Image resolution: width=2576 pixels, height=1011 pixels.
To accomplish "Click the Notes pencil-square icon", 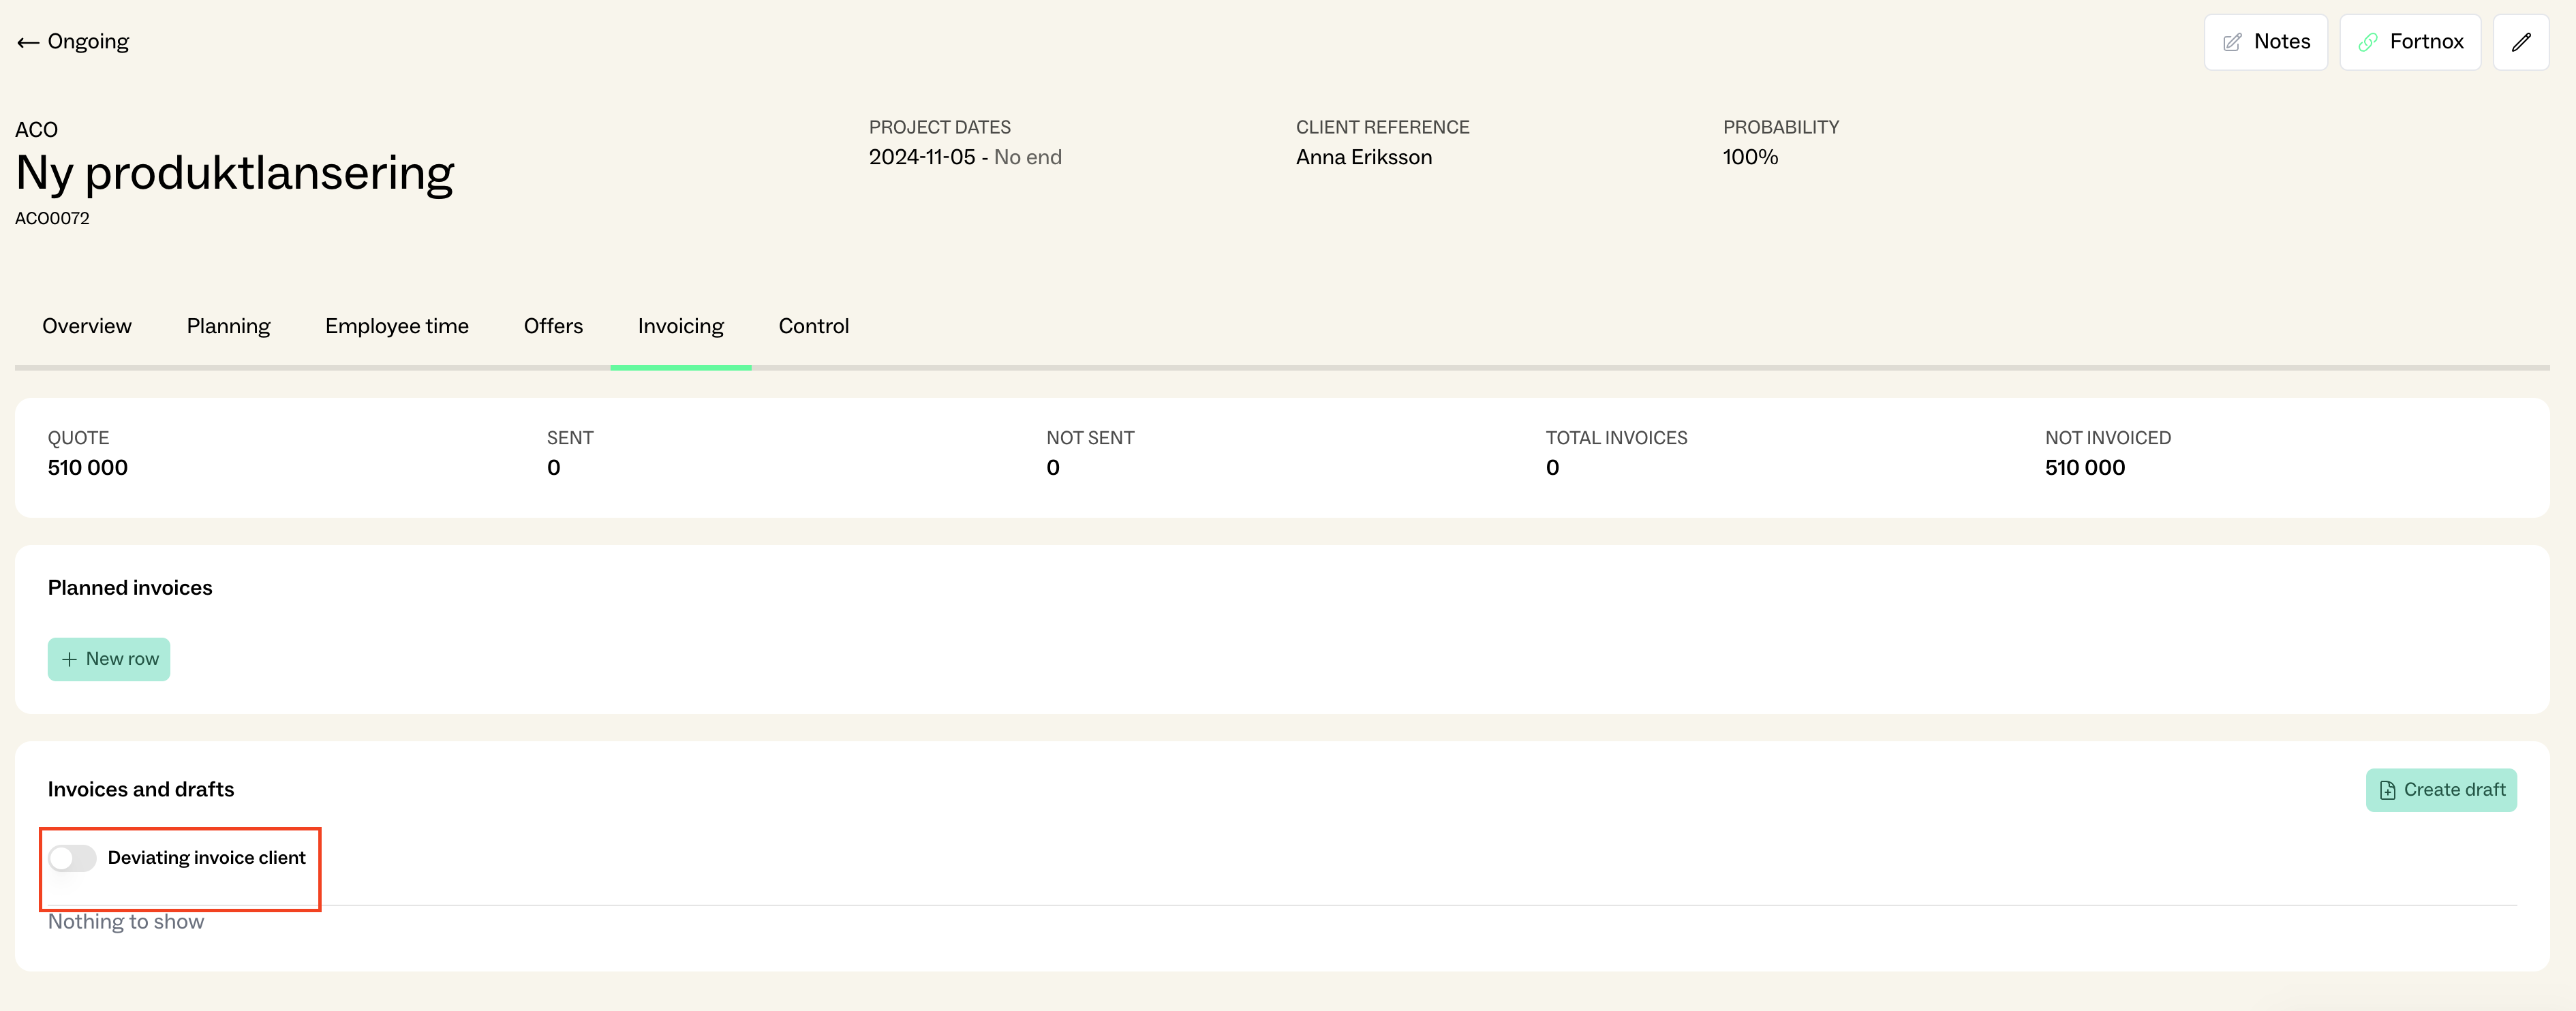I will (2231, 42).
